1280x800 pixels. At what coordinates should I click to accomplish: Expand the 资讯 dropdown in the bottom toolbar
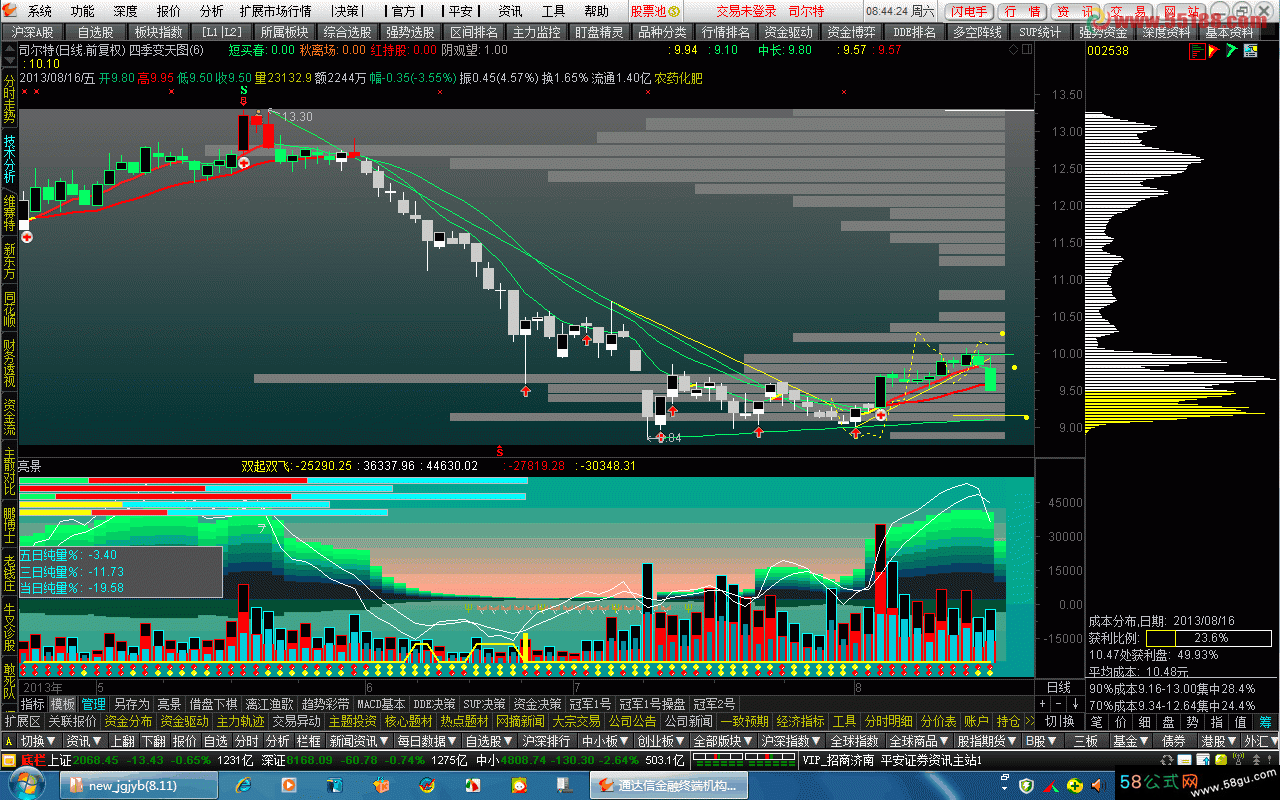coord(85,741)
